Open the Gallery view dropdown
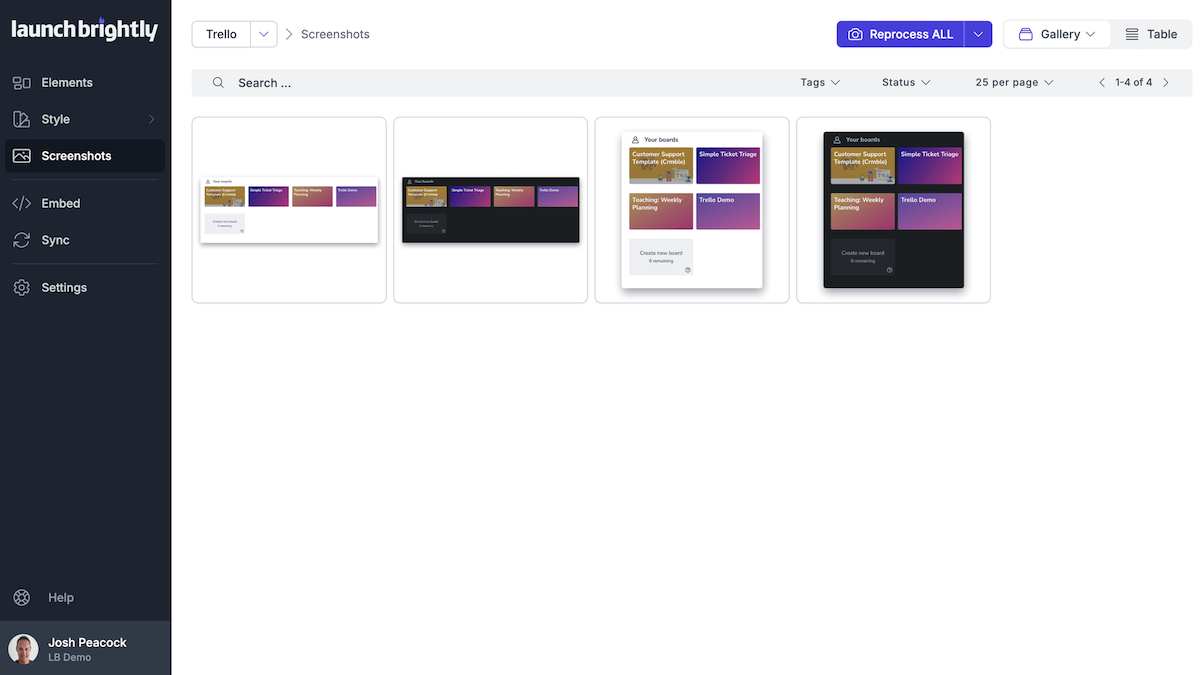The width and height of the screenshot is (1200, 675). click(1057, 34)
